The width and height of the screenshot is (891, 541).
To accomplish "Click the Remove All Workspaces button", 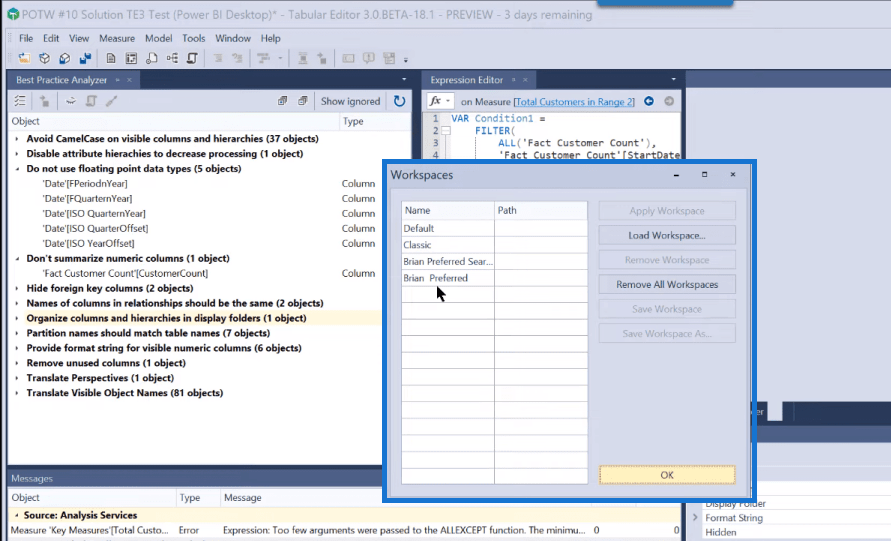I will point(667,285).
